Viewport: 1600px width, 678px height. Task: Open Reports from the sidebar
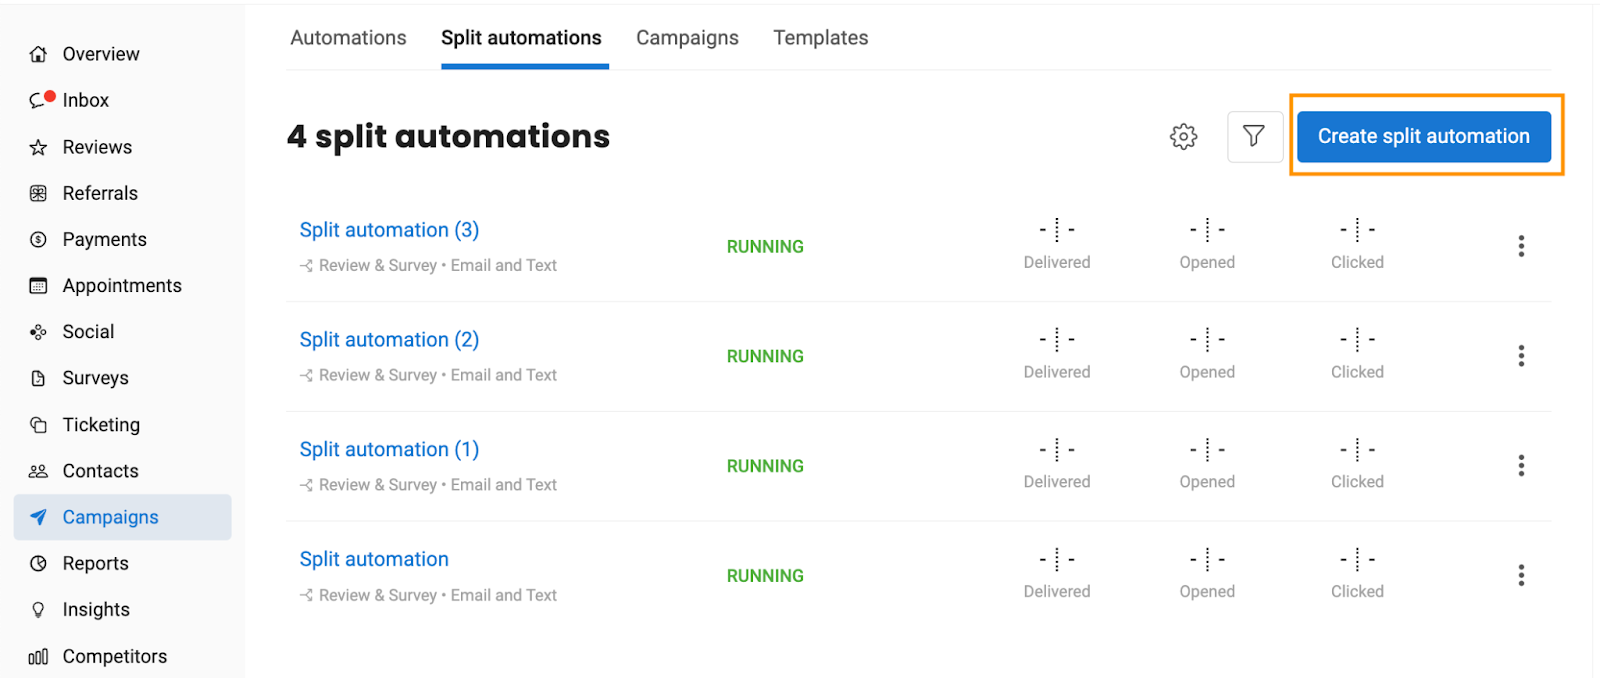(x=95, y=563)
